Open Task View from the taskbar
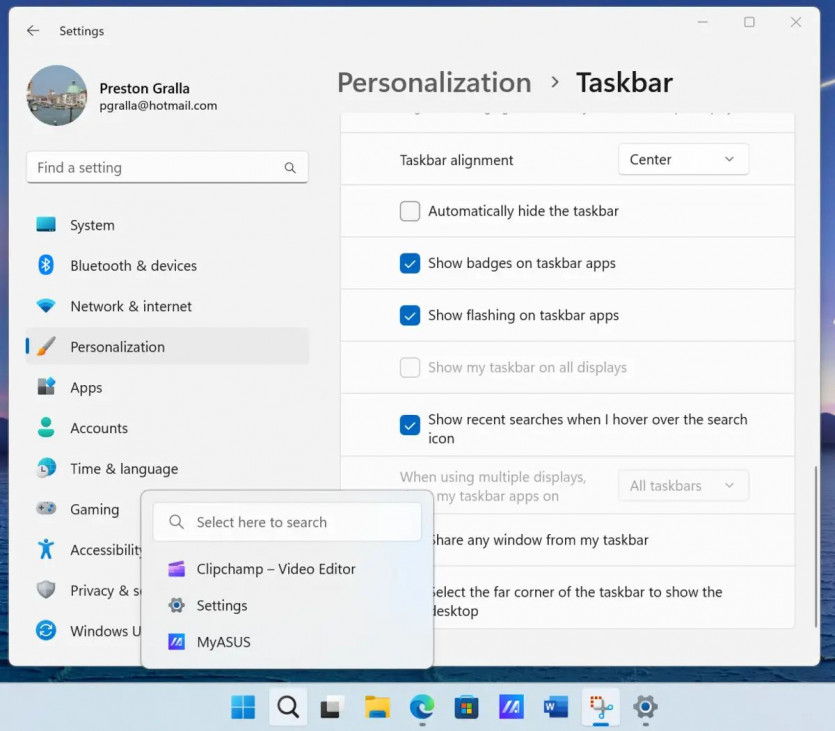 332,707
